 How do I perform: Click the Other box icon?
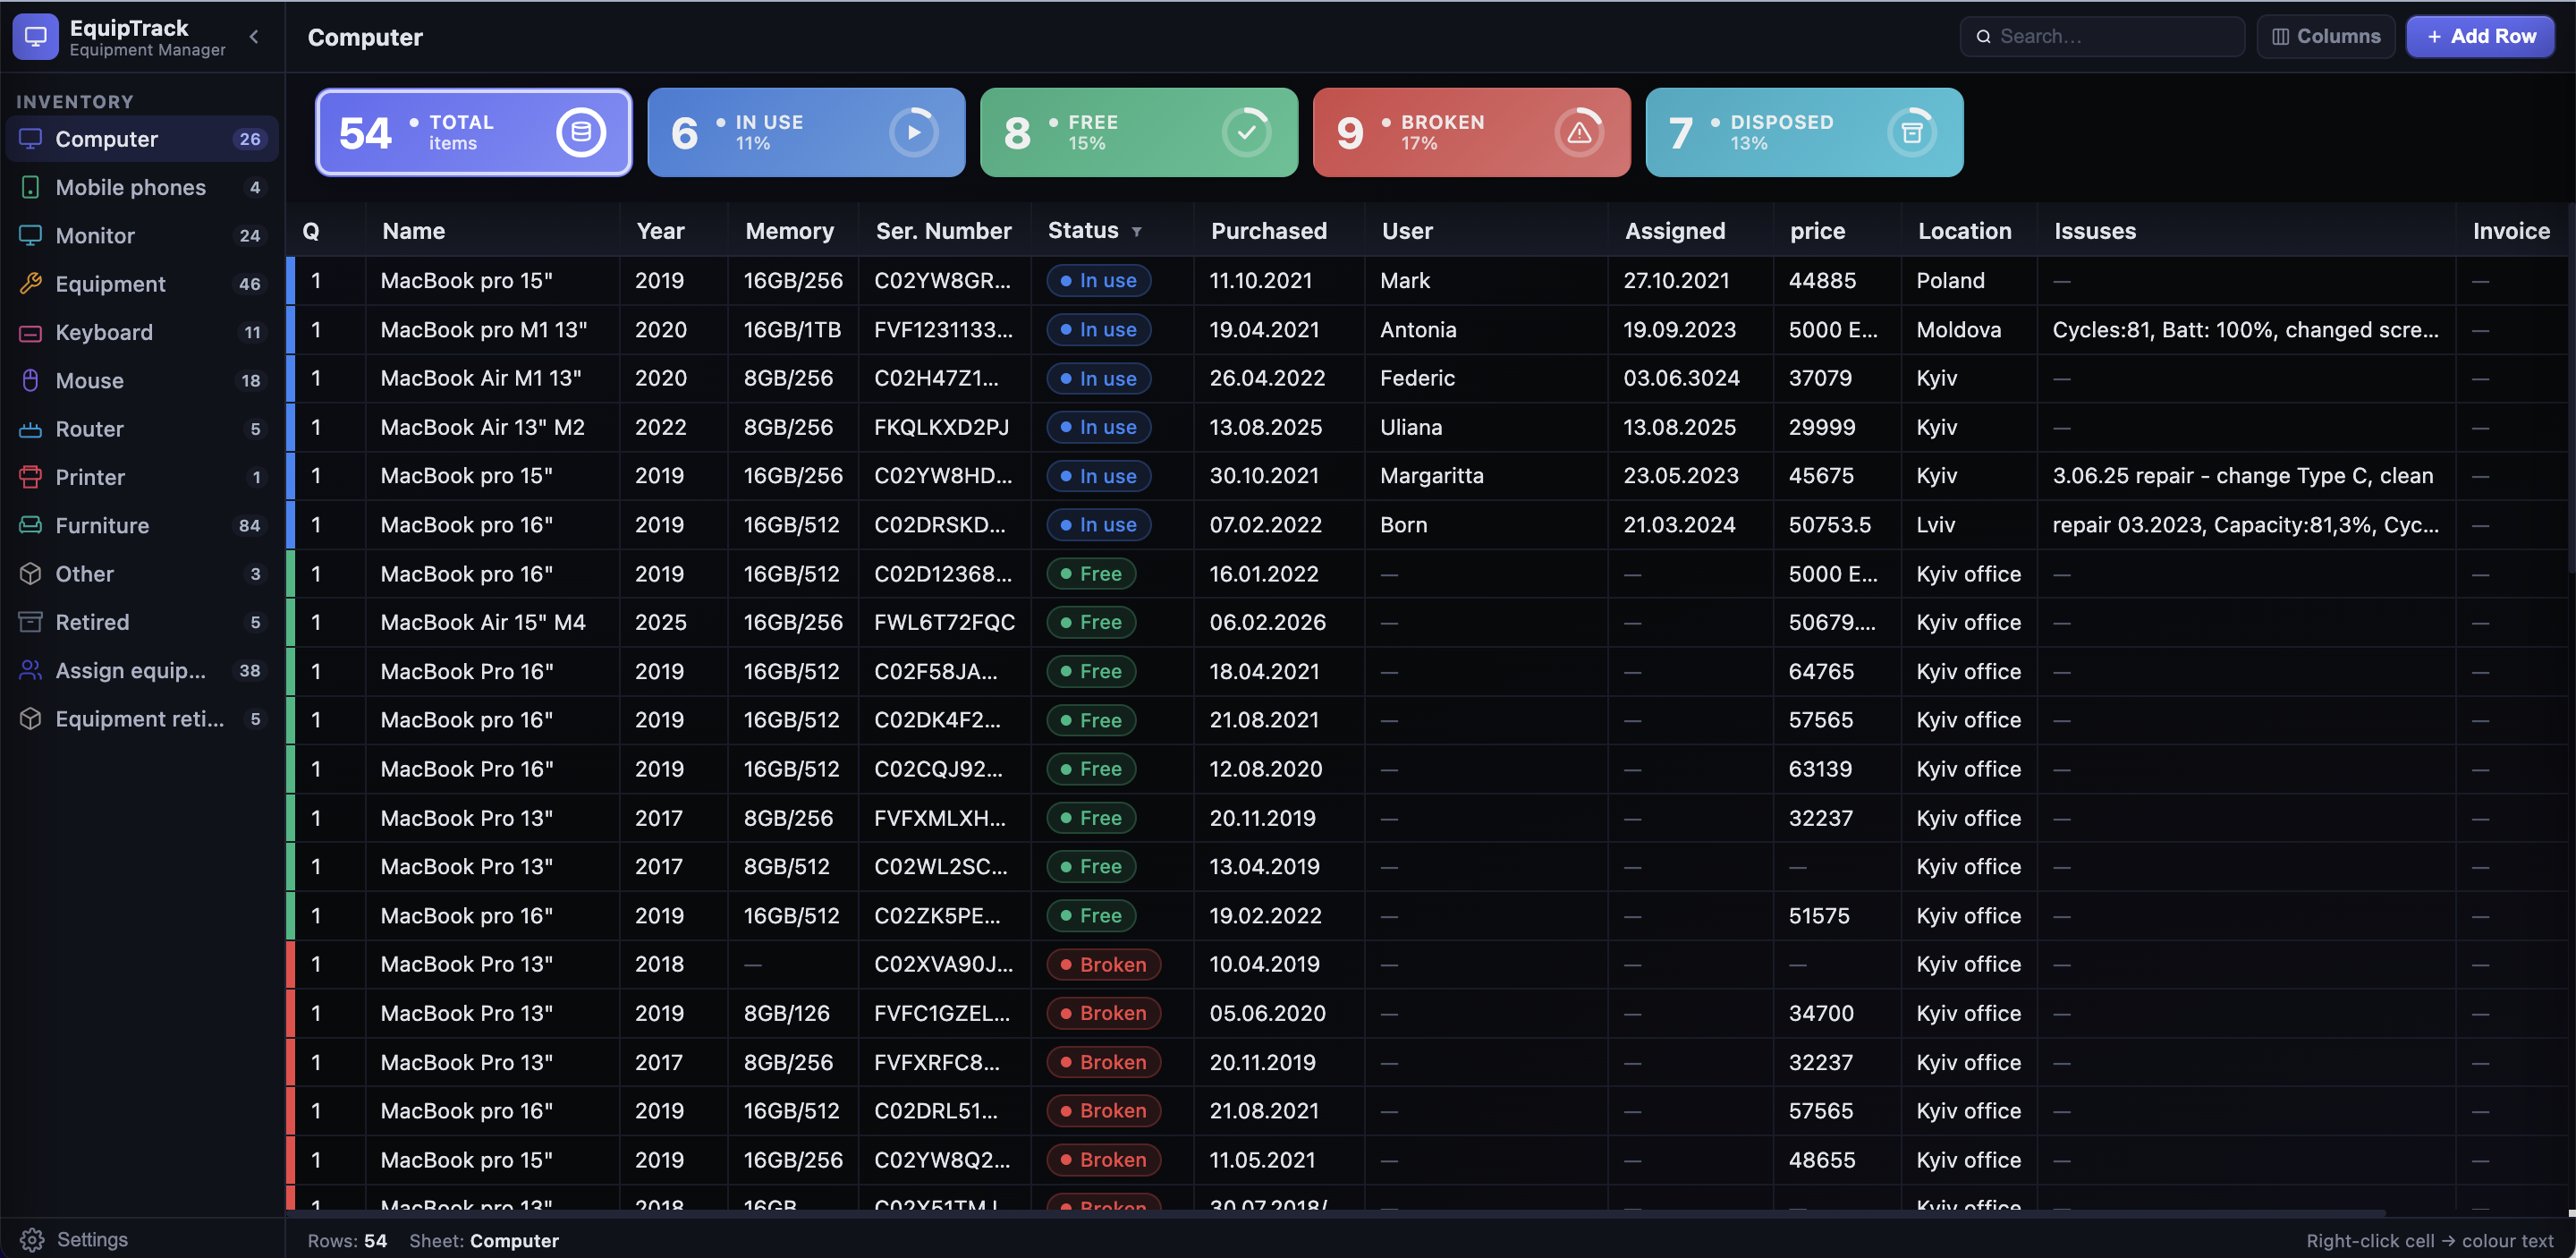point(31,574)
